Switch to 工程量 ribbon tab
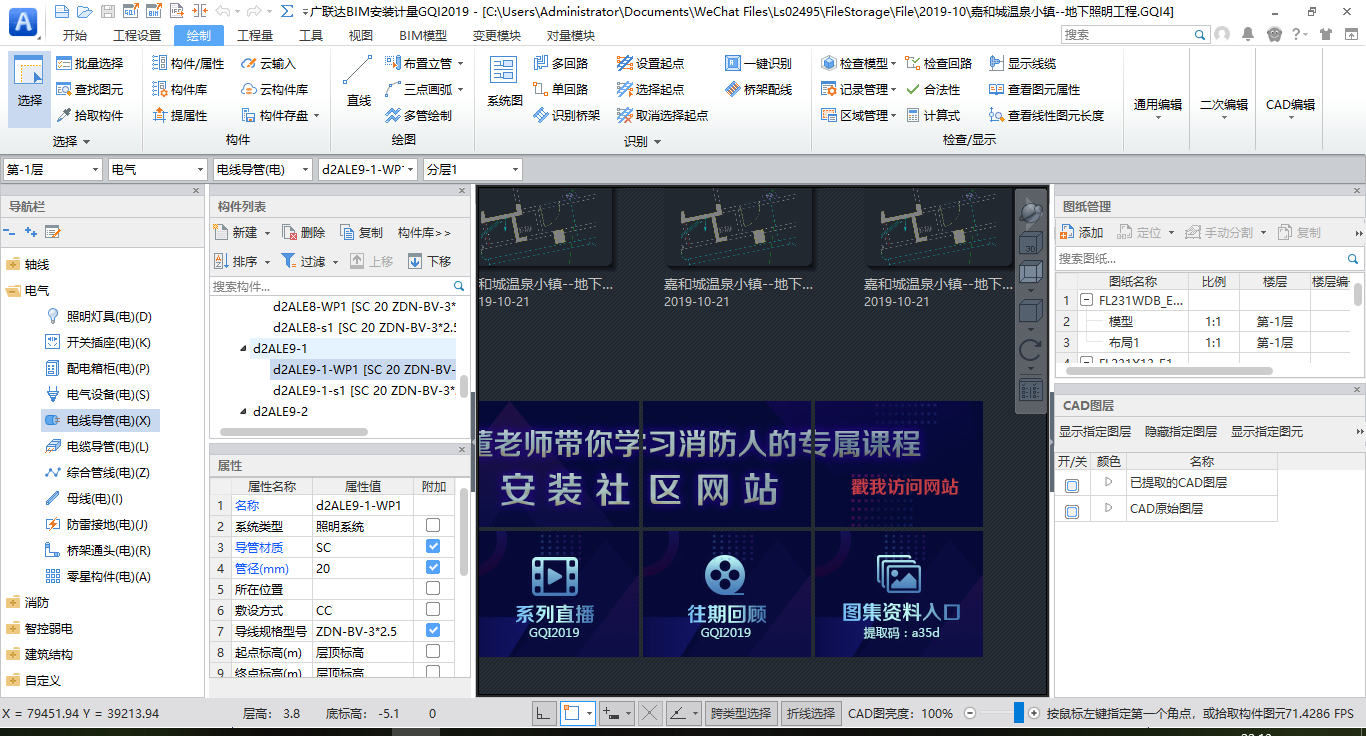Screen dimensions: 1366x736 (255, 35)
